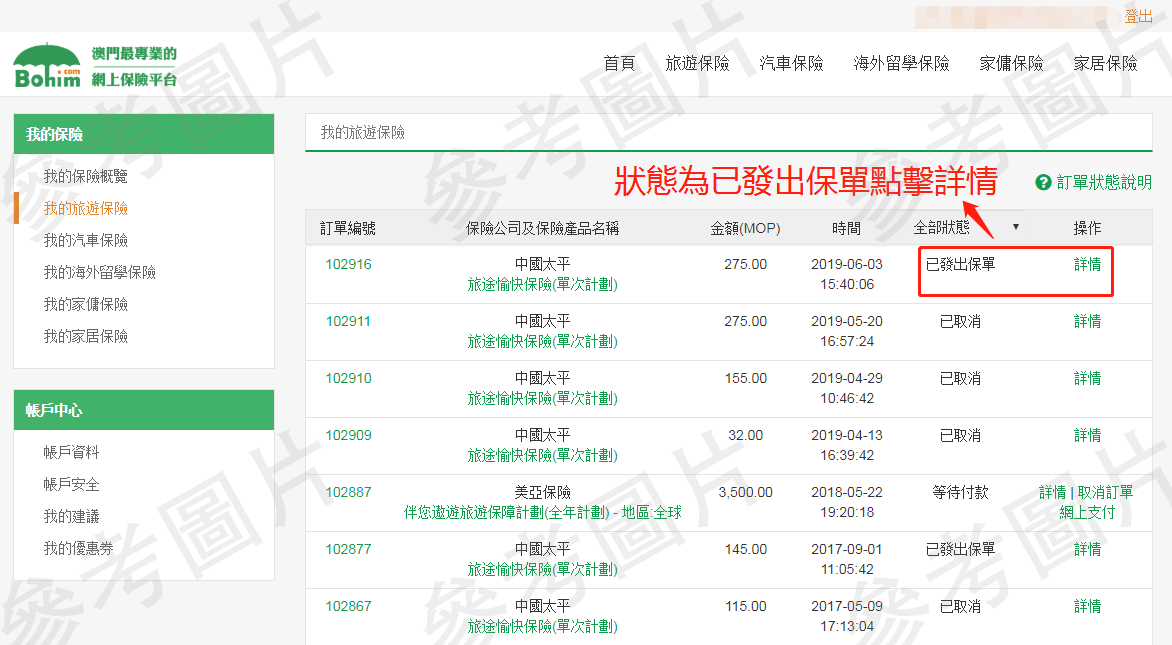This screenshot has height=645, width=1172.
Task: Open order number 102909
Action: (x=348, y=435)
